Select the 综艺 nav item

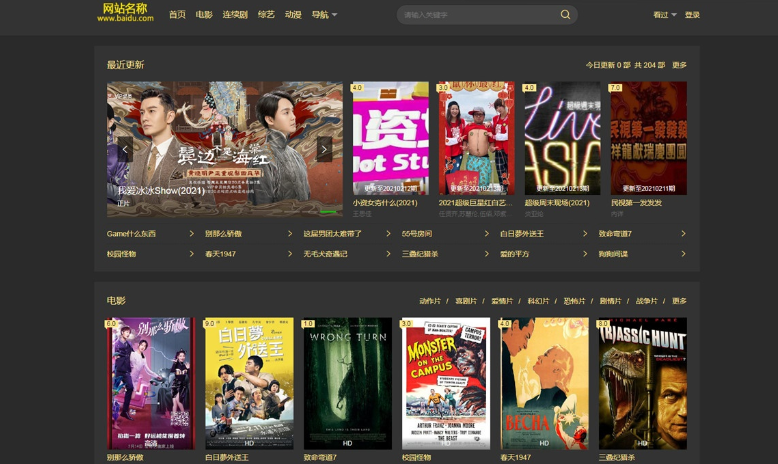click(x=266, y=15)
